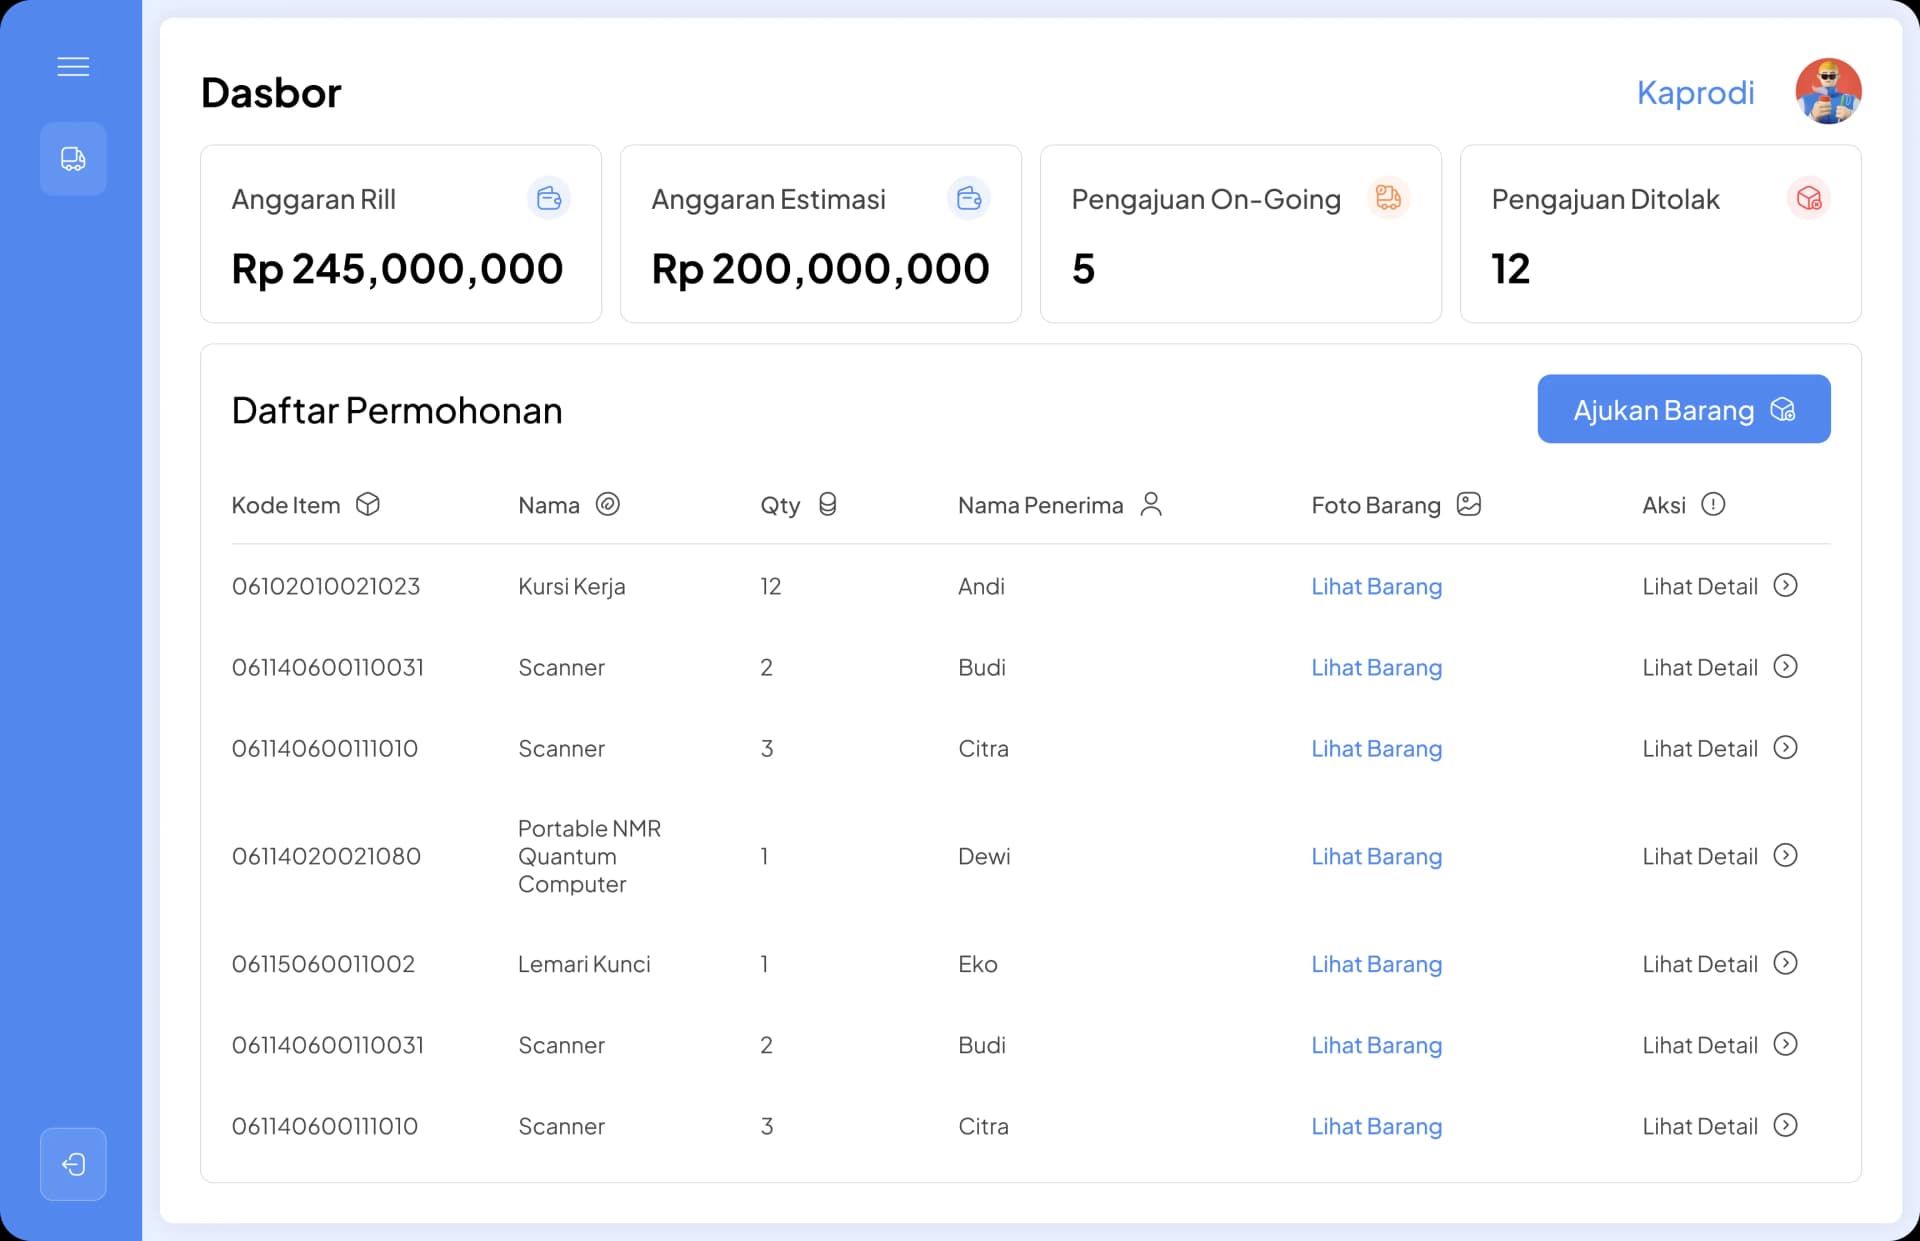Screen dimensions: 1920x1241
Task: Click the user avatar picture
Action: tap(1828, 91)
